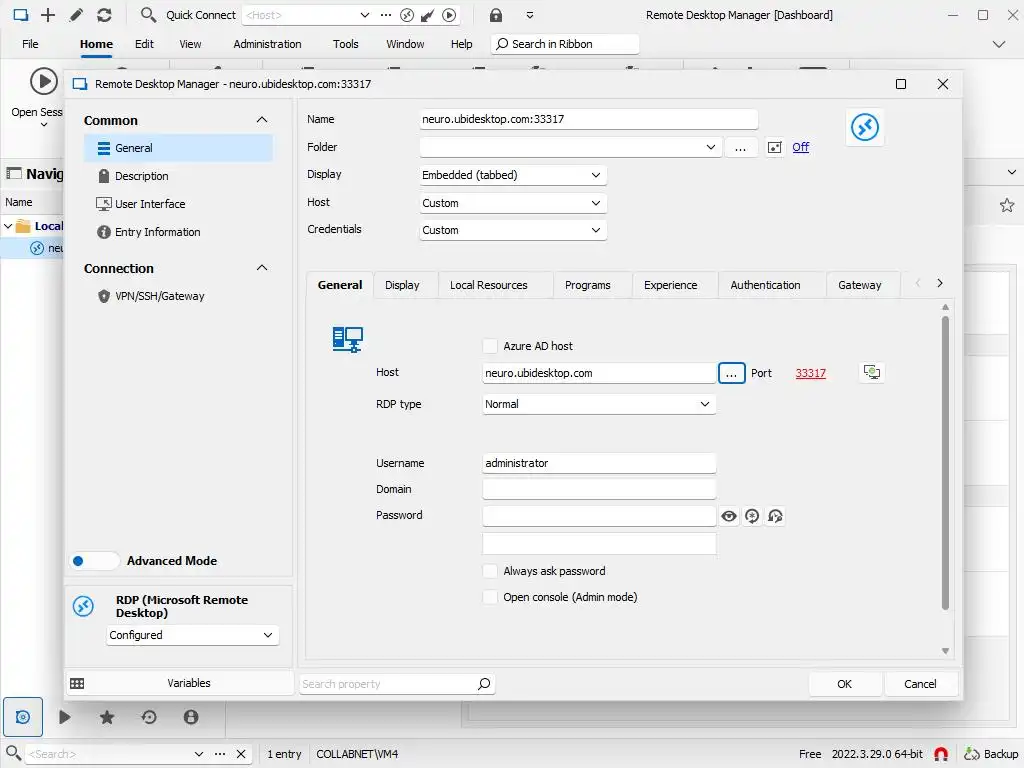Open the Administration menu
1024x768 pixels.
[x=267, y=44]
